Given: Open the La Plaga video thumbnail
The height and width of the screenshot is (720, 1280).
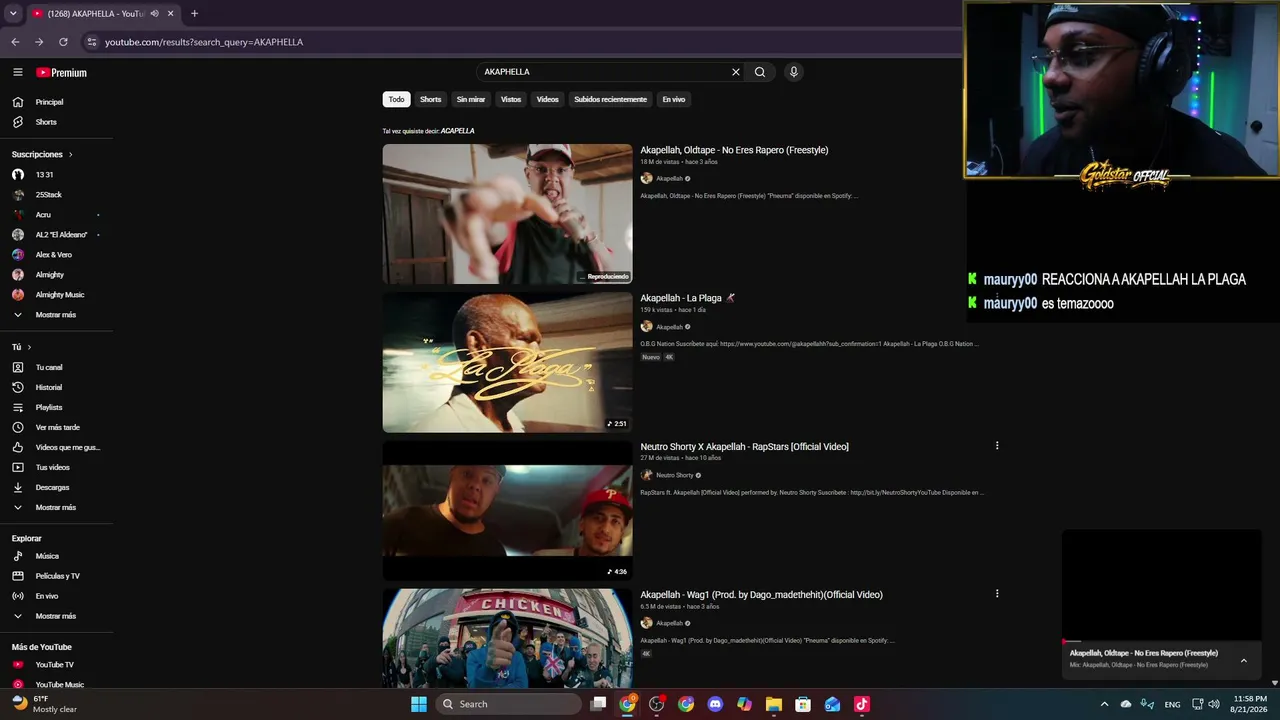Looking at the screenshot, I should coord(507,362).
